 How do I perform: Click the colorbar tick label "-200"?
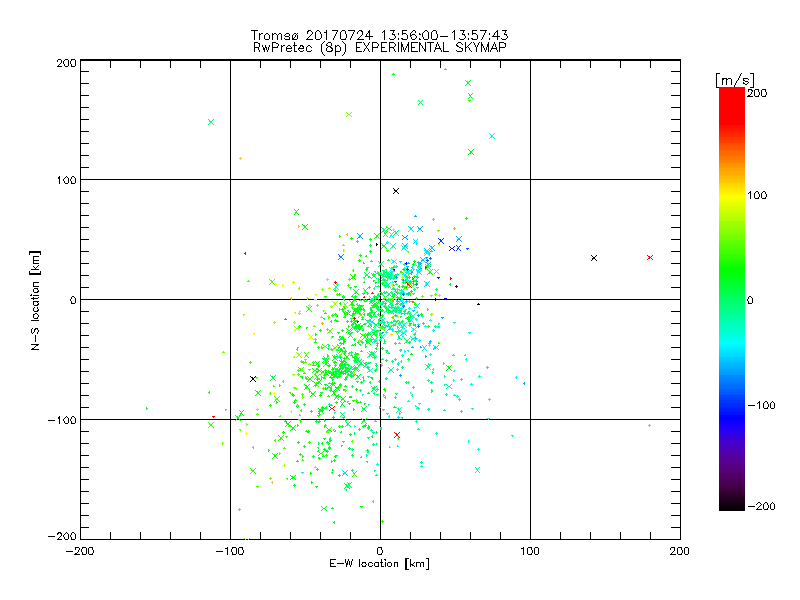pos(761,506)
